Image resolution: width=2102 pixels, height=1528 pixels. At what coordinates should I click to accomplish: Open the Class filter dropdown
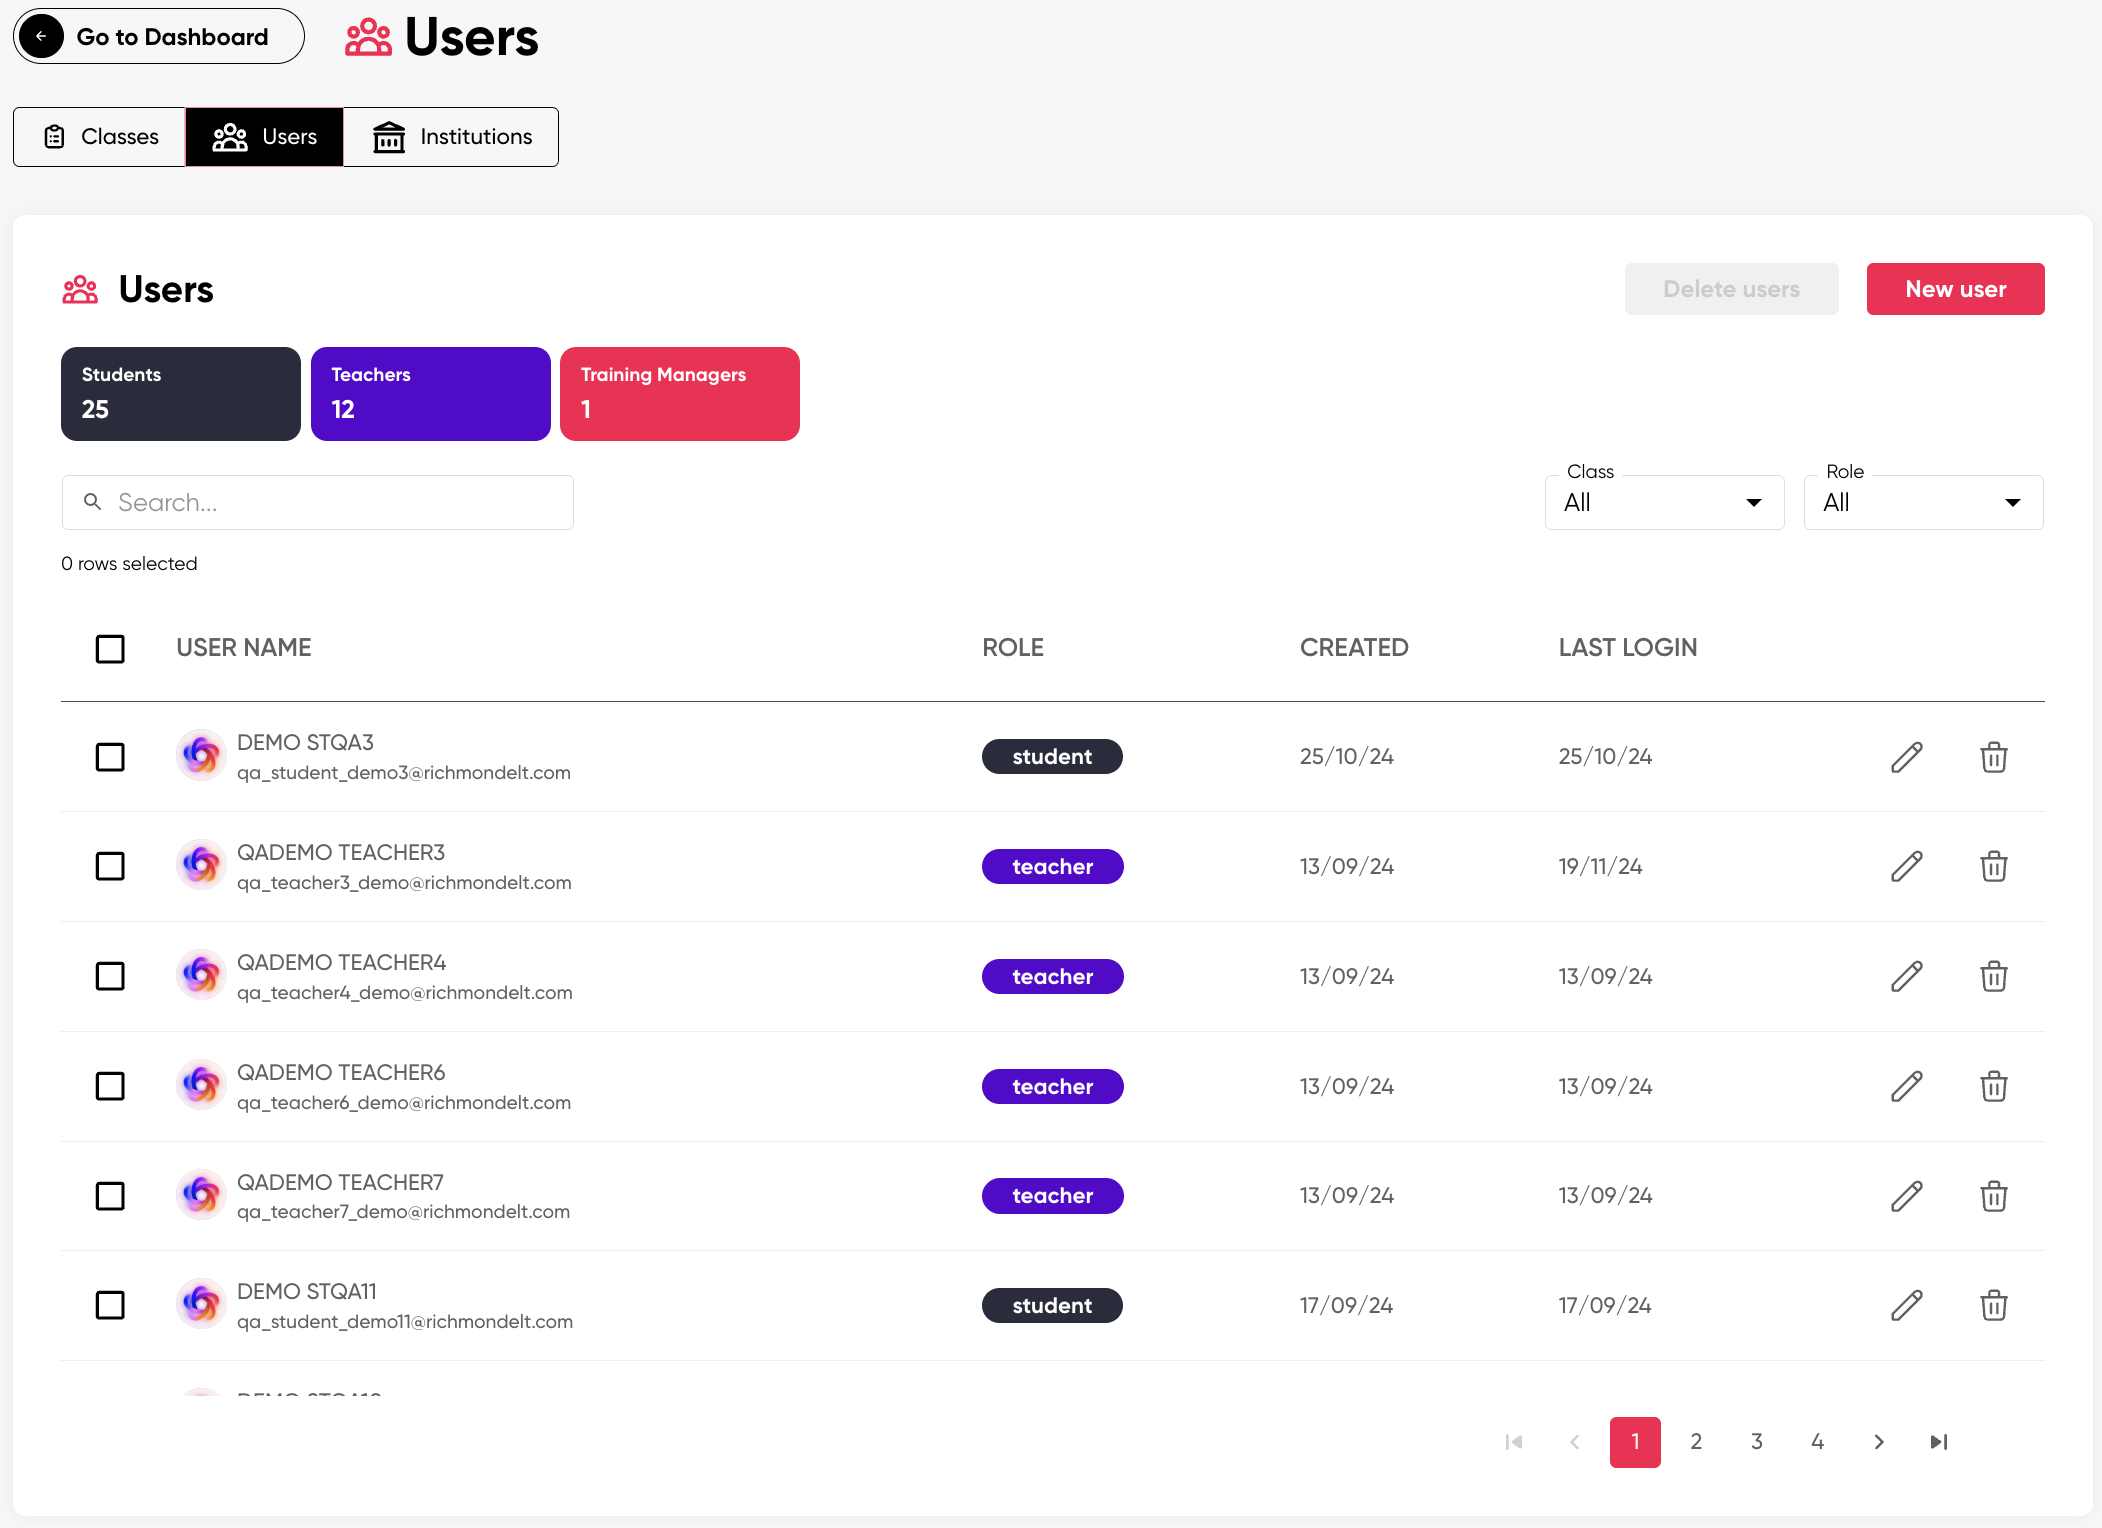(x=1664, y=502)
